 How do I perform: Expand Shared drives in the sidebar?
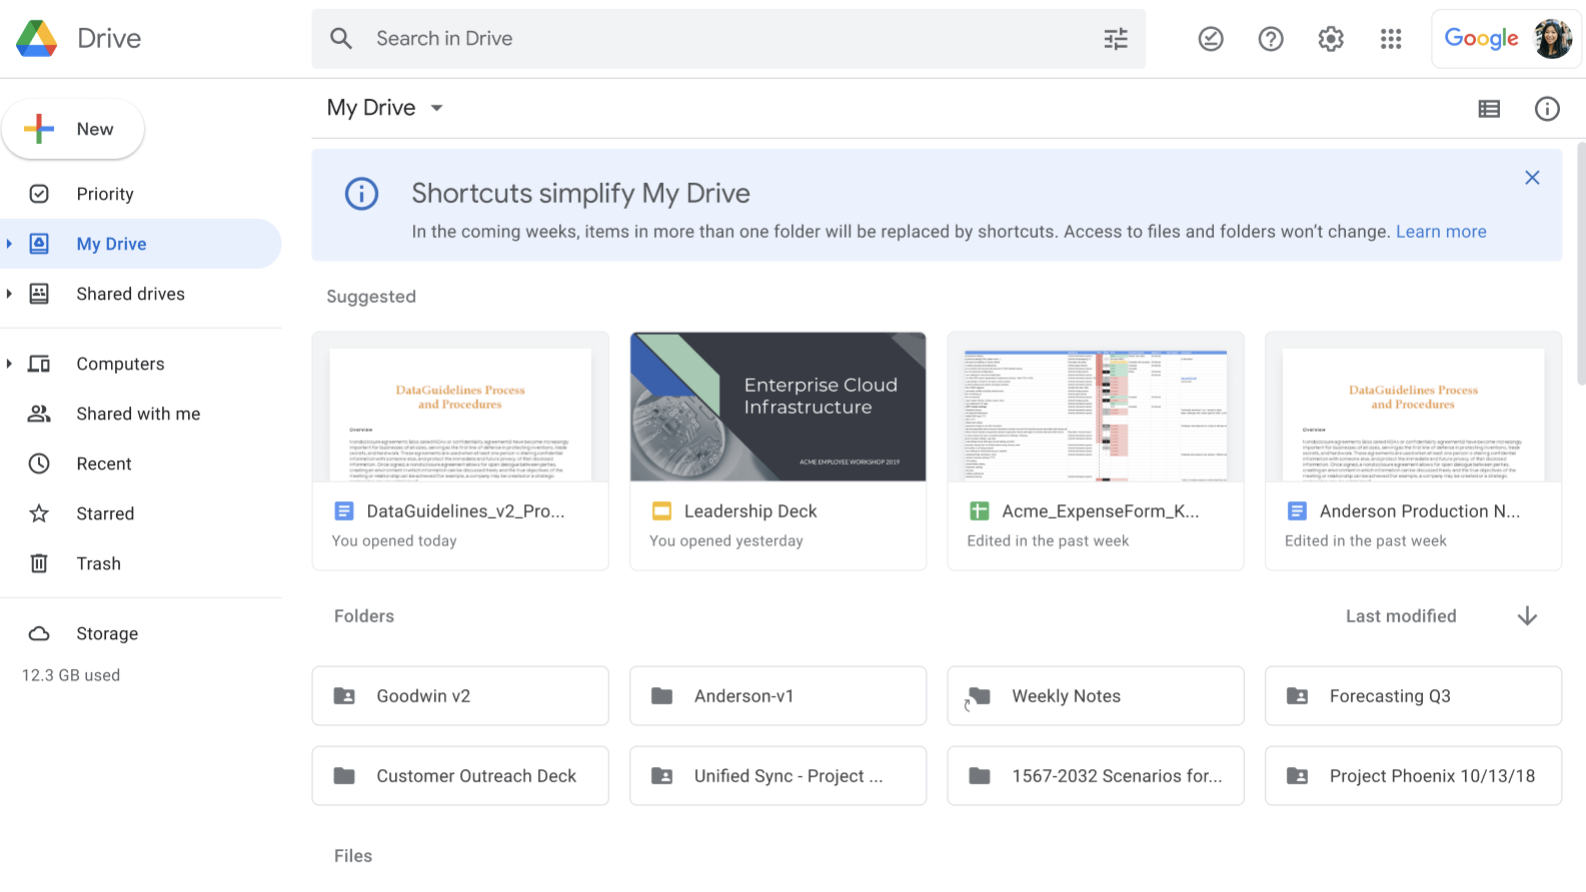pos(9,294)
